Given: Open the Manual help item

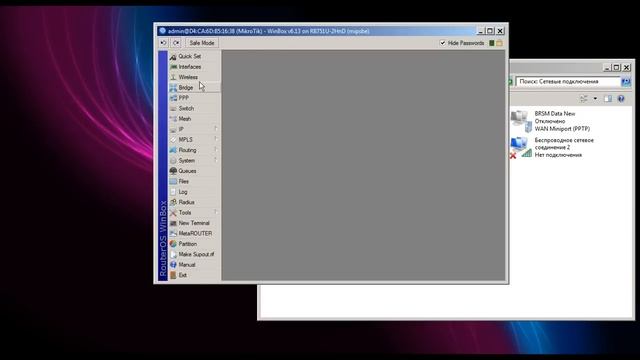Looking at the screenshot, I should coord(194,264).
